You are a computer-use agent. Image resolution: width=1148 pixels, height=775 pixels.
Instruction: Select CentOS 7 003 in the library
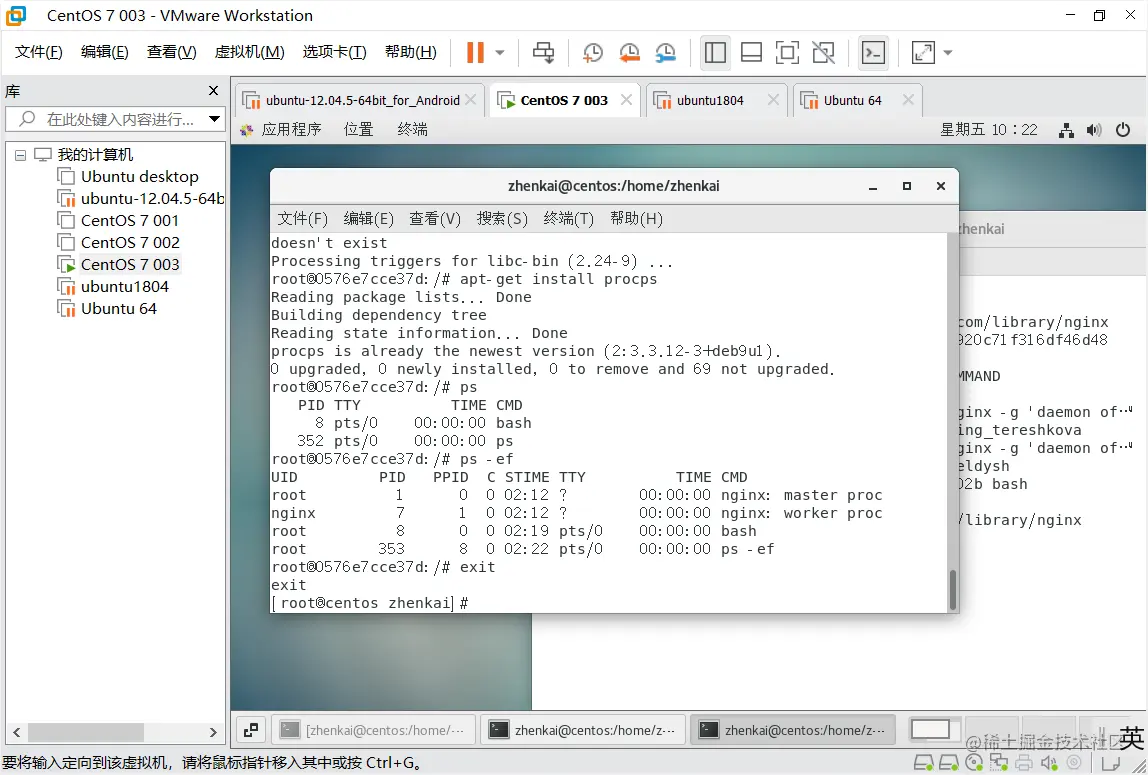118,264
